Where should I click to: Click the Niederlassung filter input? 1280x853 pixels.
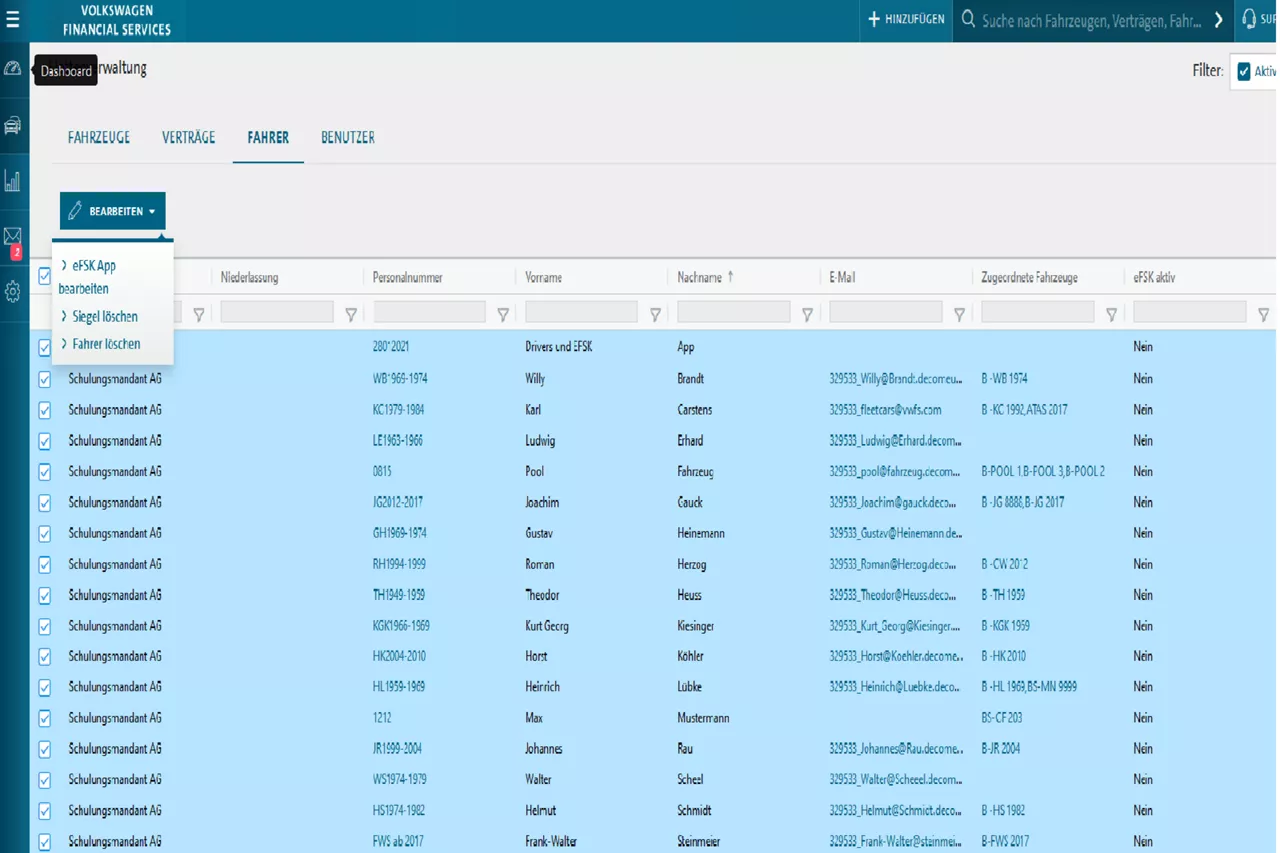pyautogui.click(x=277, y=312)
